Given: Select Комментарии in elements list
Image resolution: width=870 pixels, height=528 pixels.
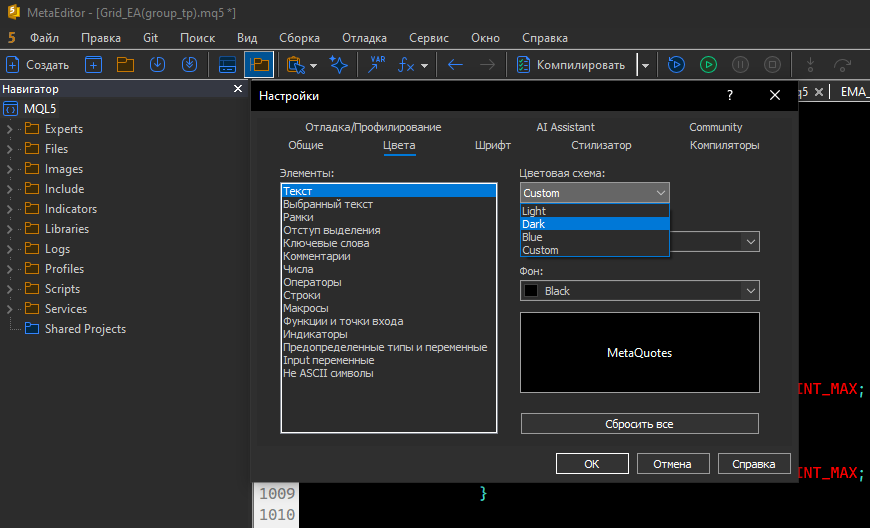Looking at the screenshot, I should pyautogui.click(x=317, y=256).
